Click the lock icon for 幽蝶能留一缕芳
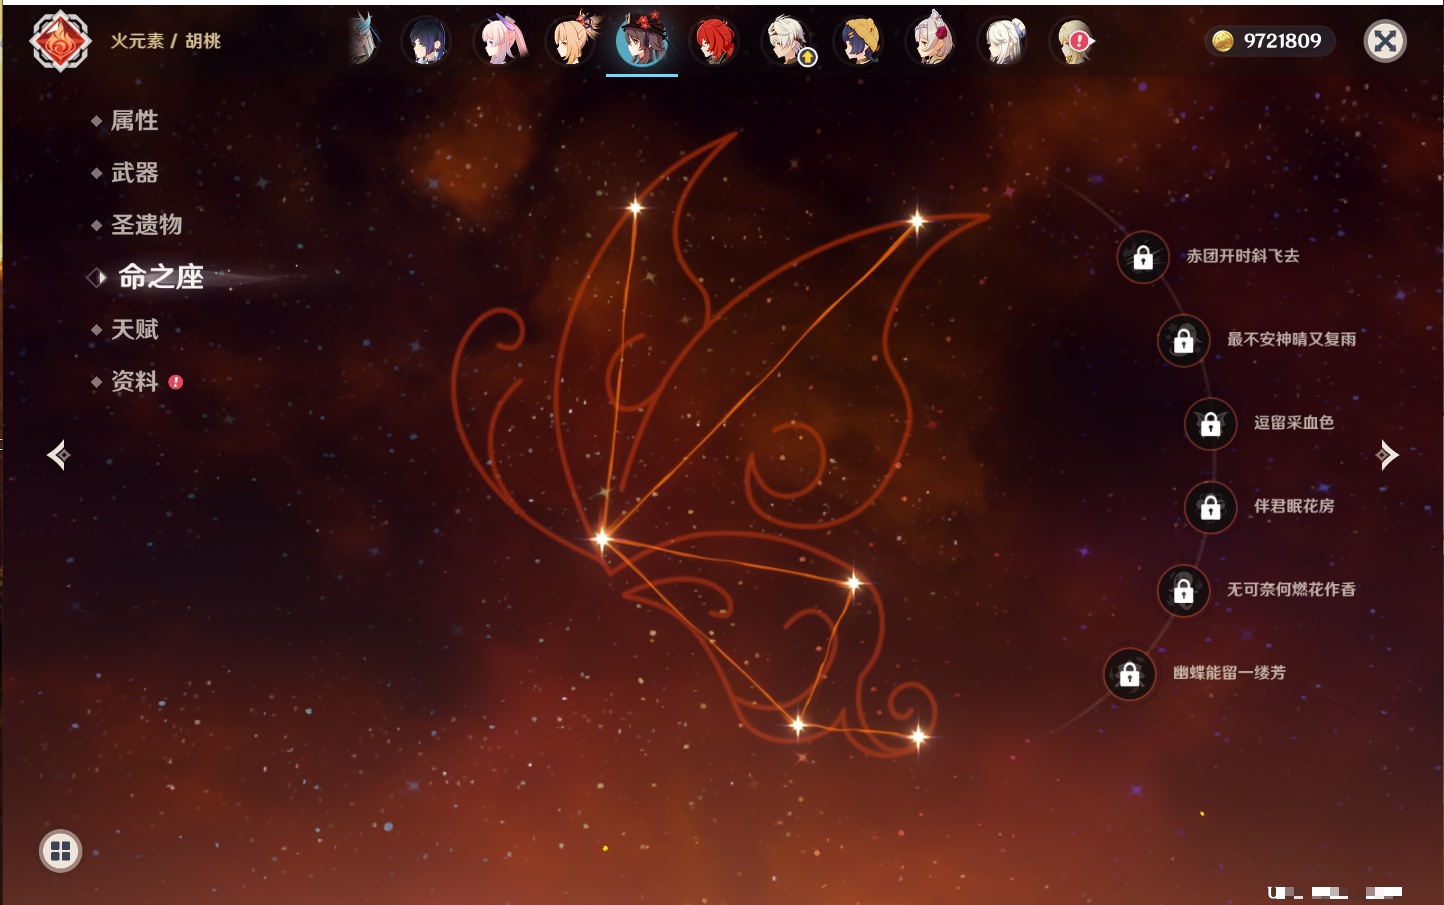The image size is (1444, 905). tap(1130, 674)
